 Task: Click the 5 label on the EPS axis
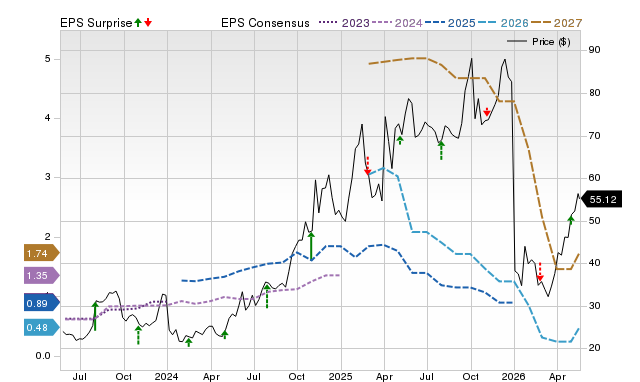point(48,59)
